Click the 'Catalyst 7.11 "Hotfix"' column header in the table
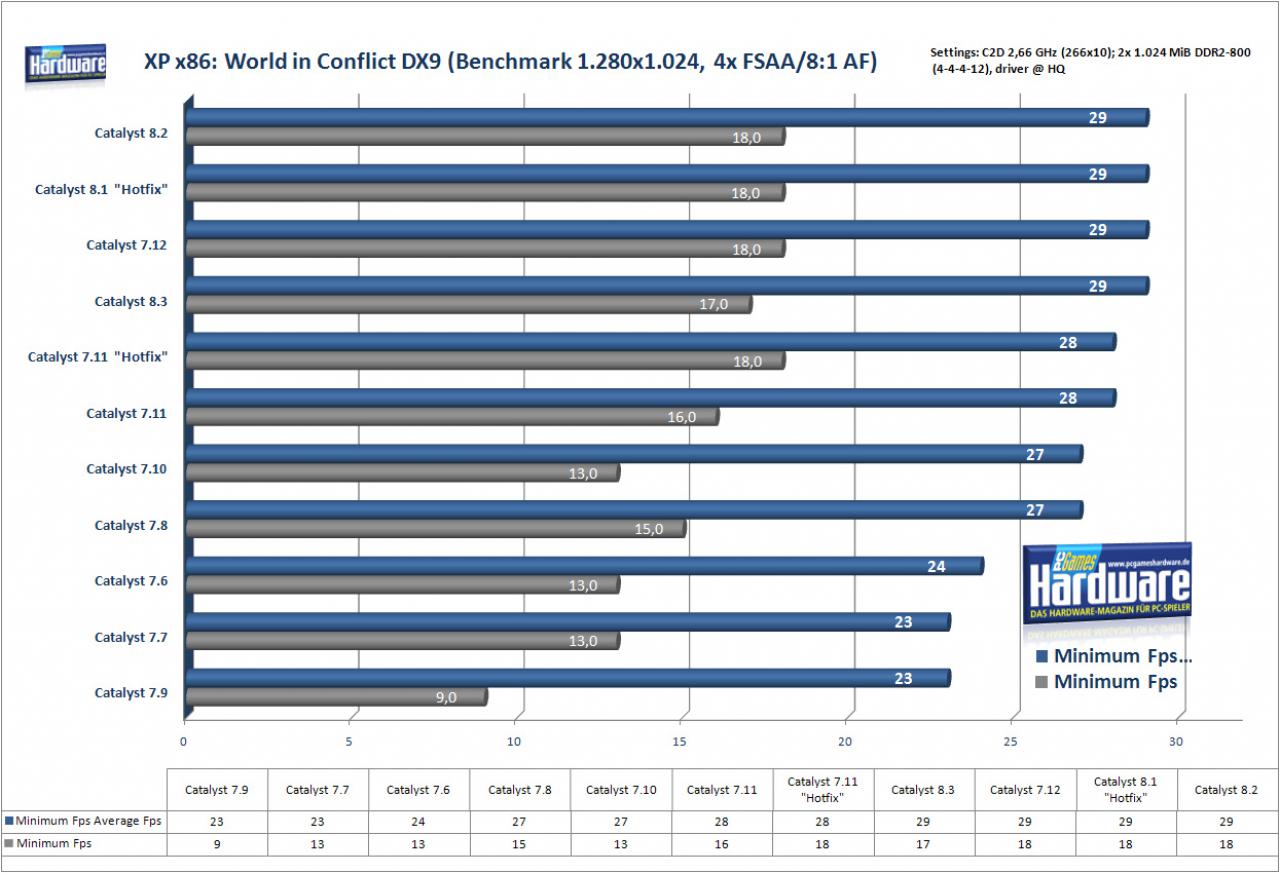1280x873 pixels. (824, 789)
